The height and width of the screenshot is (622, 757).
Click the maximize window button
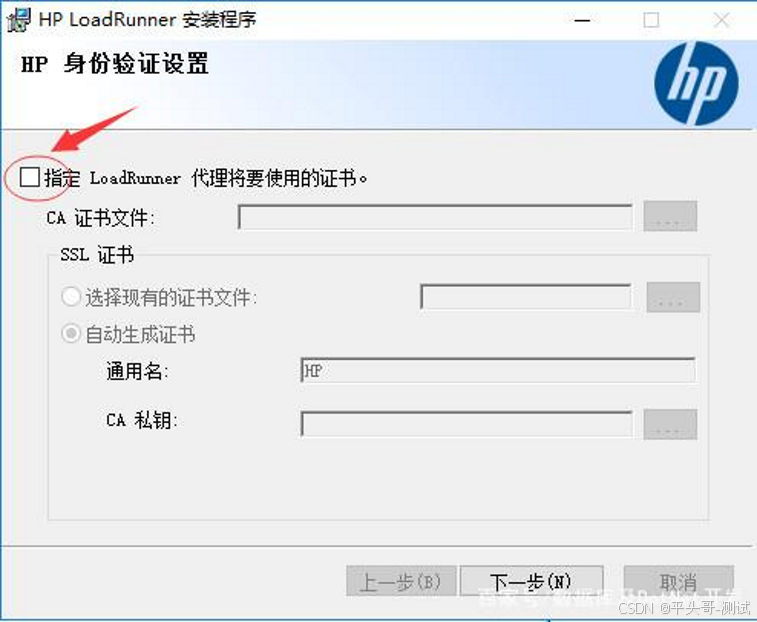click(x=651, y=20)
